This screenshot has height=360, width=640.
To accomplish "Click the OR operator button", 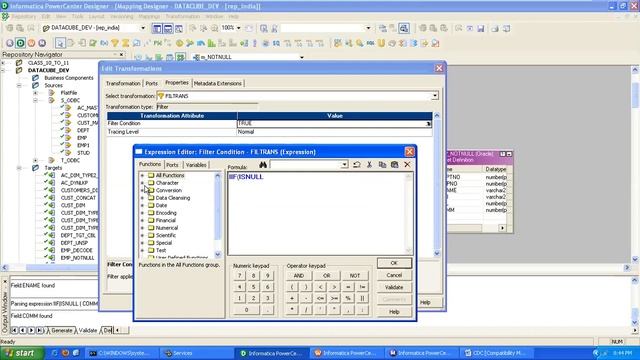I will 327,276.
